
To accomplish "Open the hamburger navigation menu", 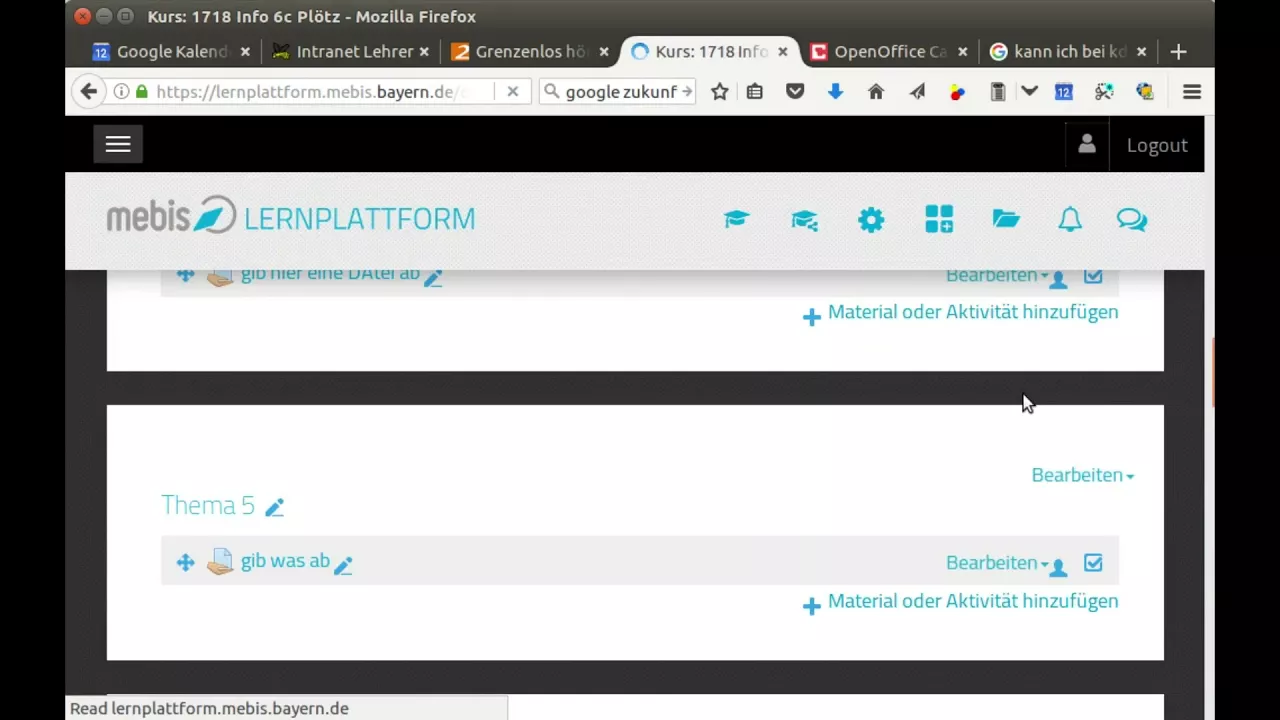I will coord(118,144).
